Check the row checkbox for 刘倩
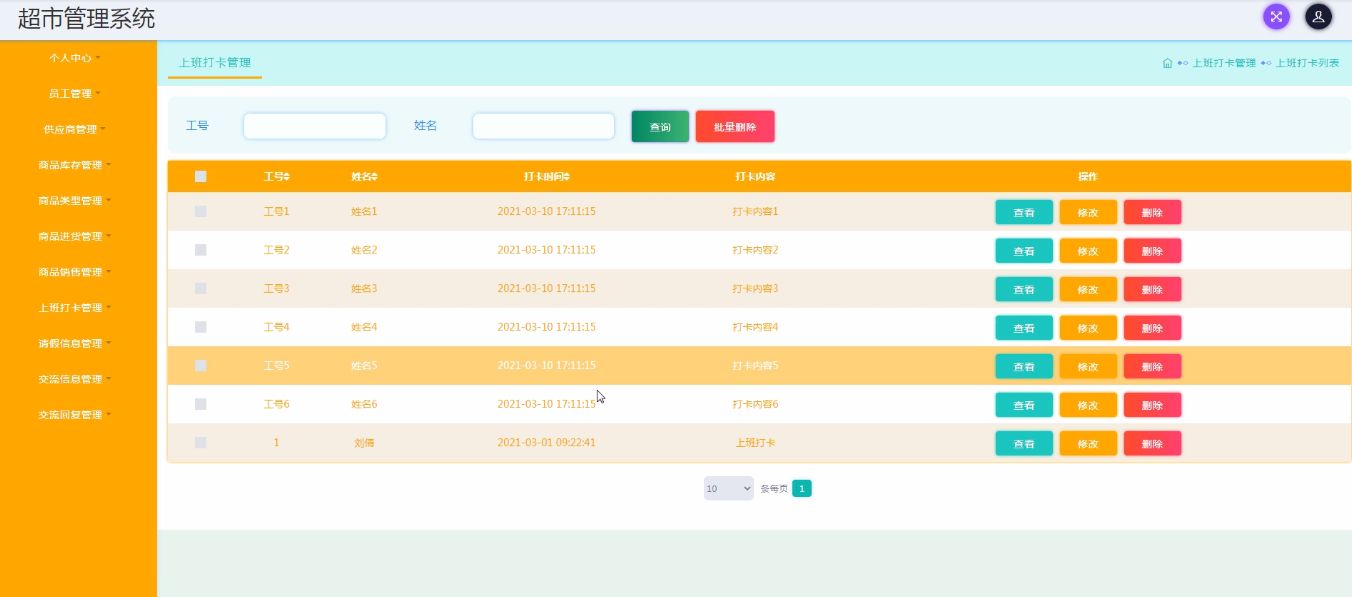Image resolution: width=1352 pixels, height=597 pixels. coord(201,443)
